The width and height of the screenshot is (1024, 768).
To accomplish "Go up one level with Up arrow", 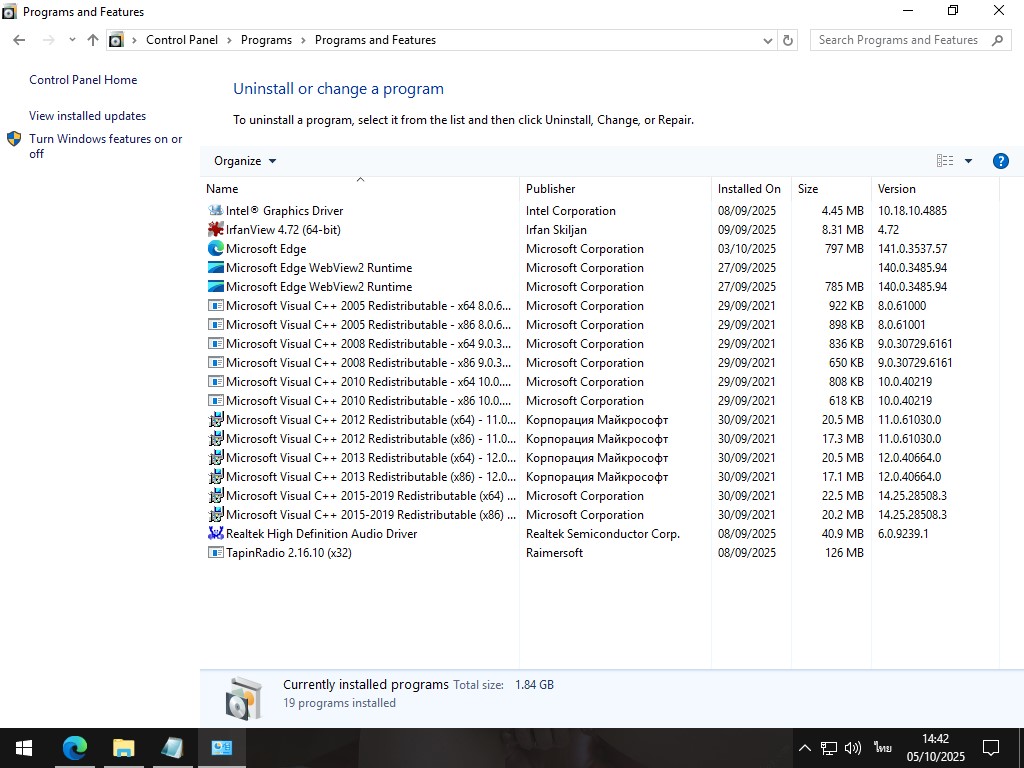I will 93,40.
